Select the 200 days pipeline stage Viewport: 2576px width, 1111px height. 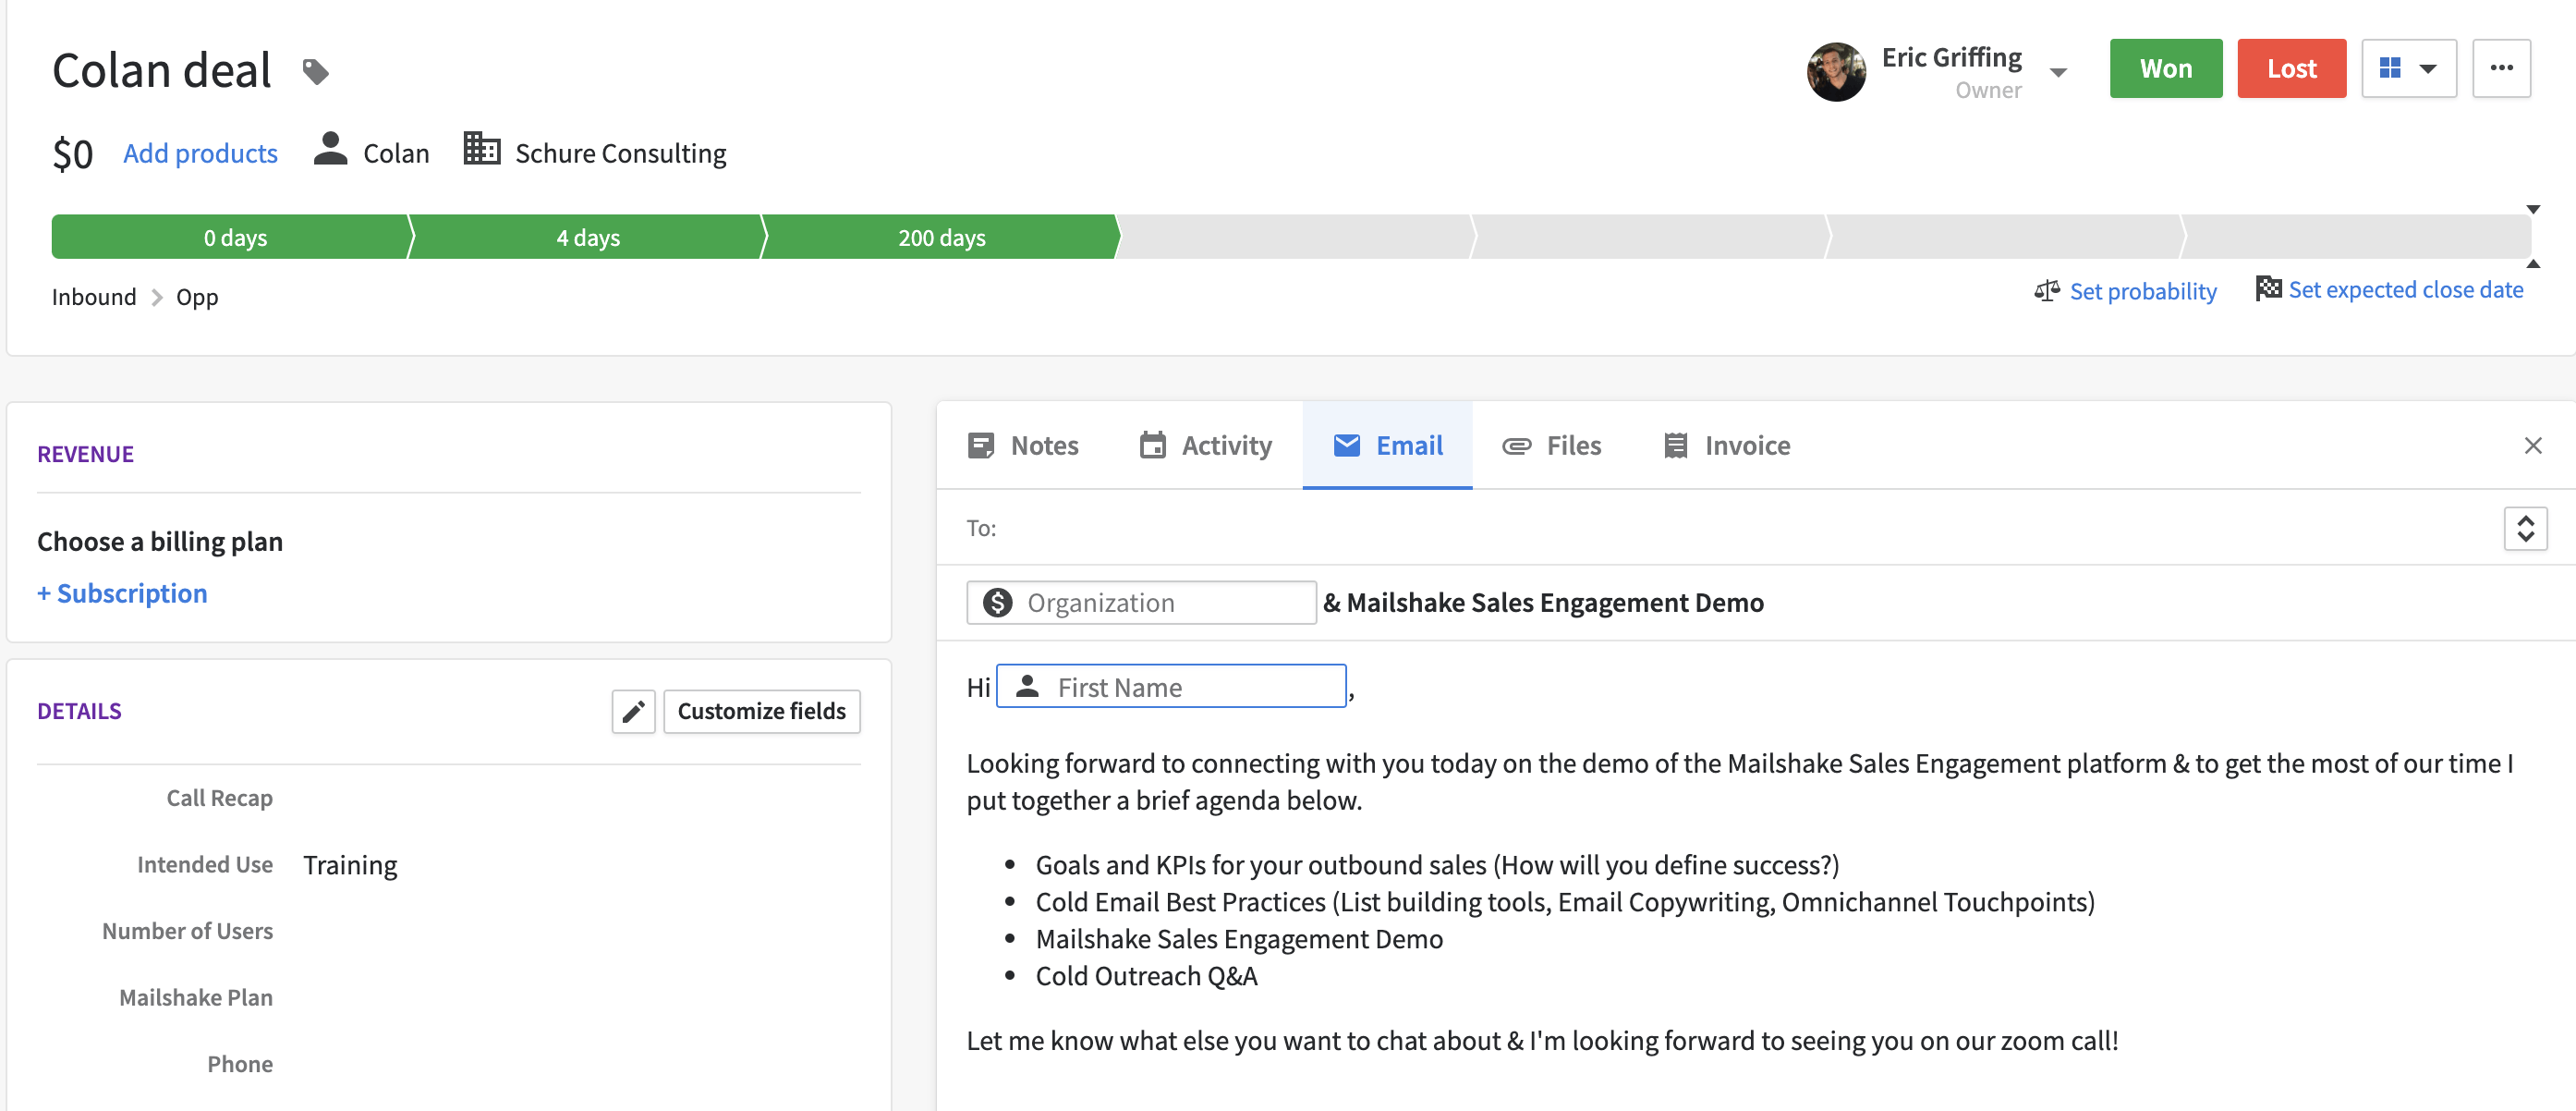940,237
